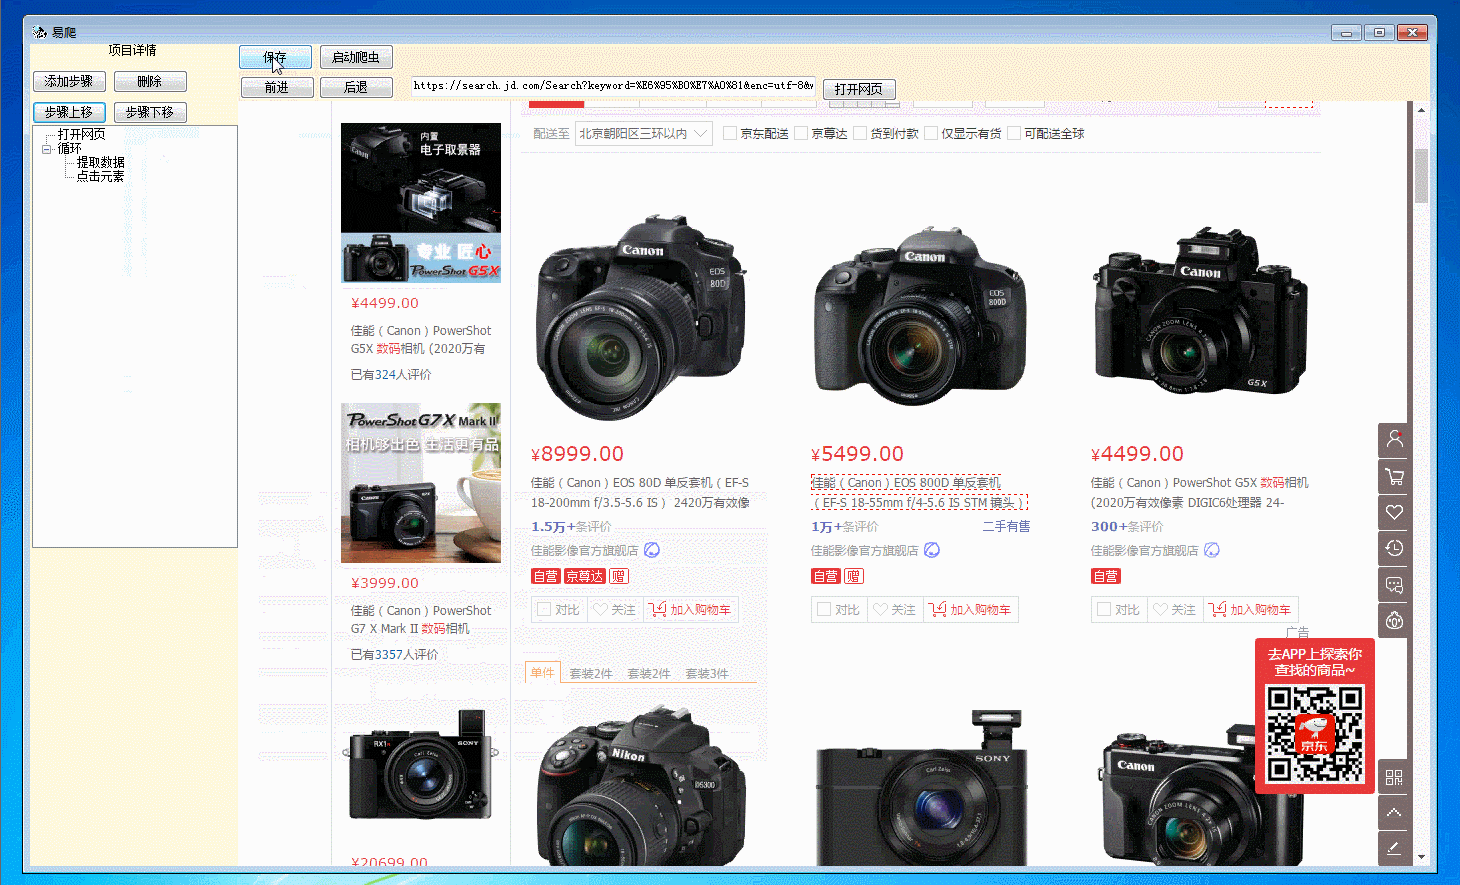1460x885 pixels.
Task: Open the user account sidebar icon
Action: (x=1394, y=440)
